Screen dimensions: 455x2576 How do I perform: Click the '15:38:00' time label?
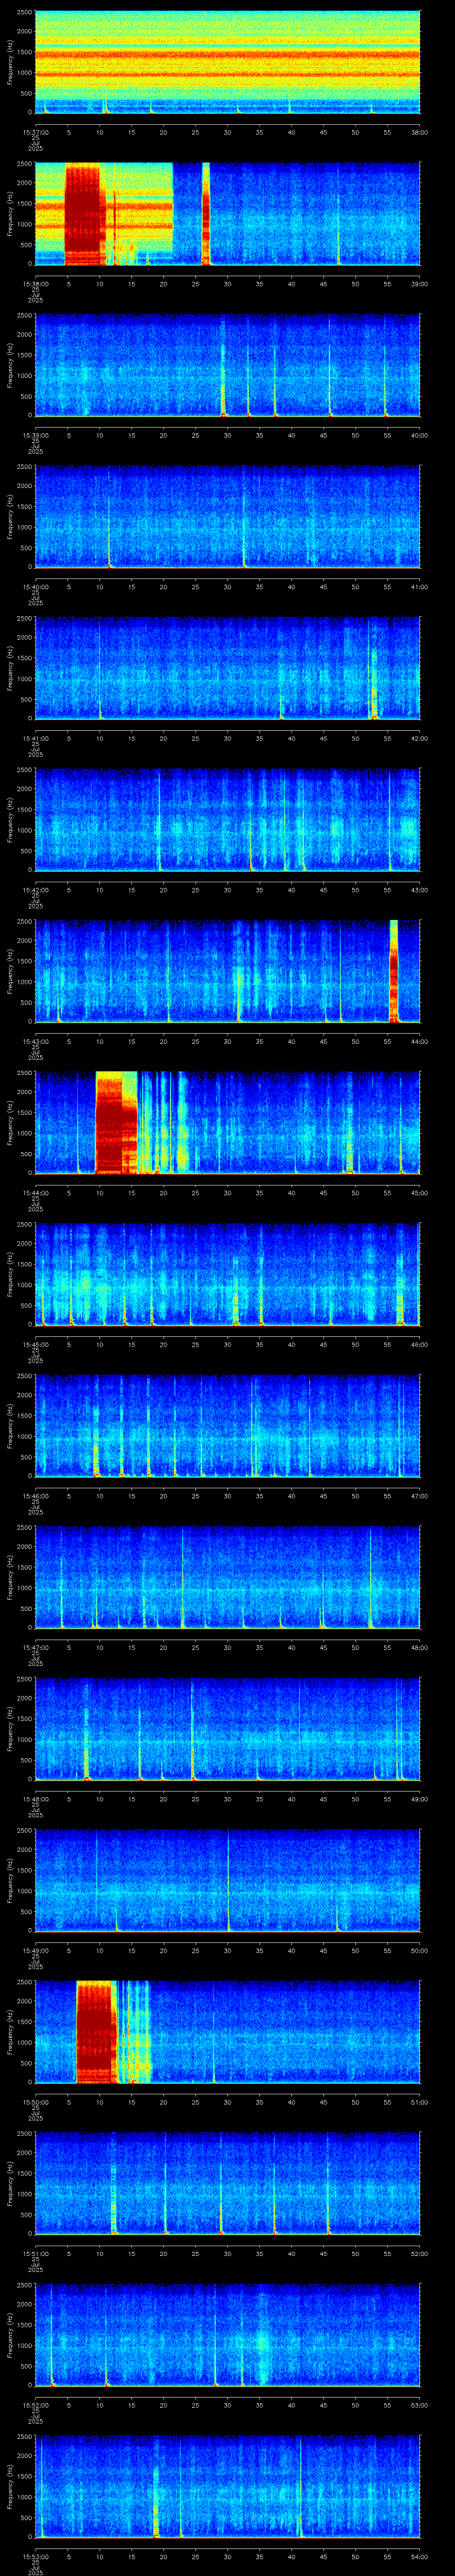(35, 284)
